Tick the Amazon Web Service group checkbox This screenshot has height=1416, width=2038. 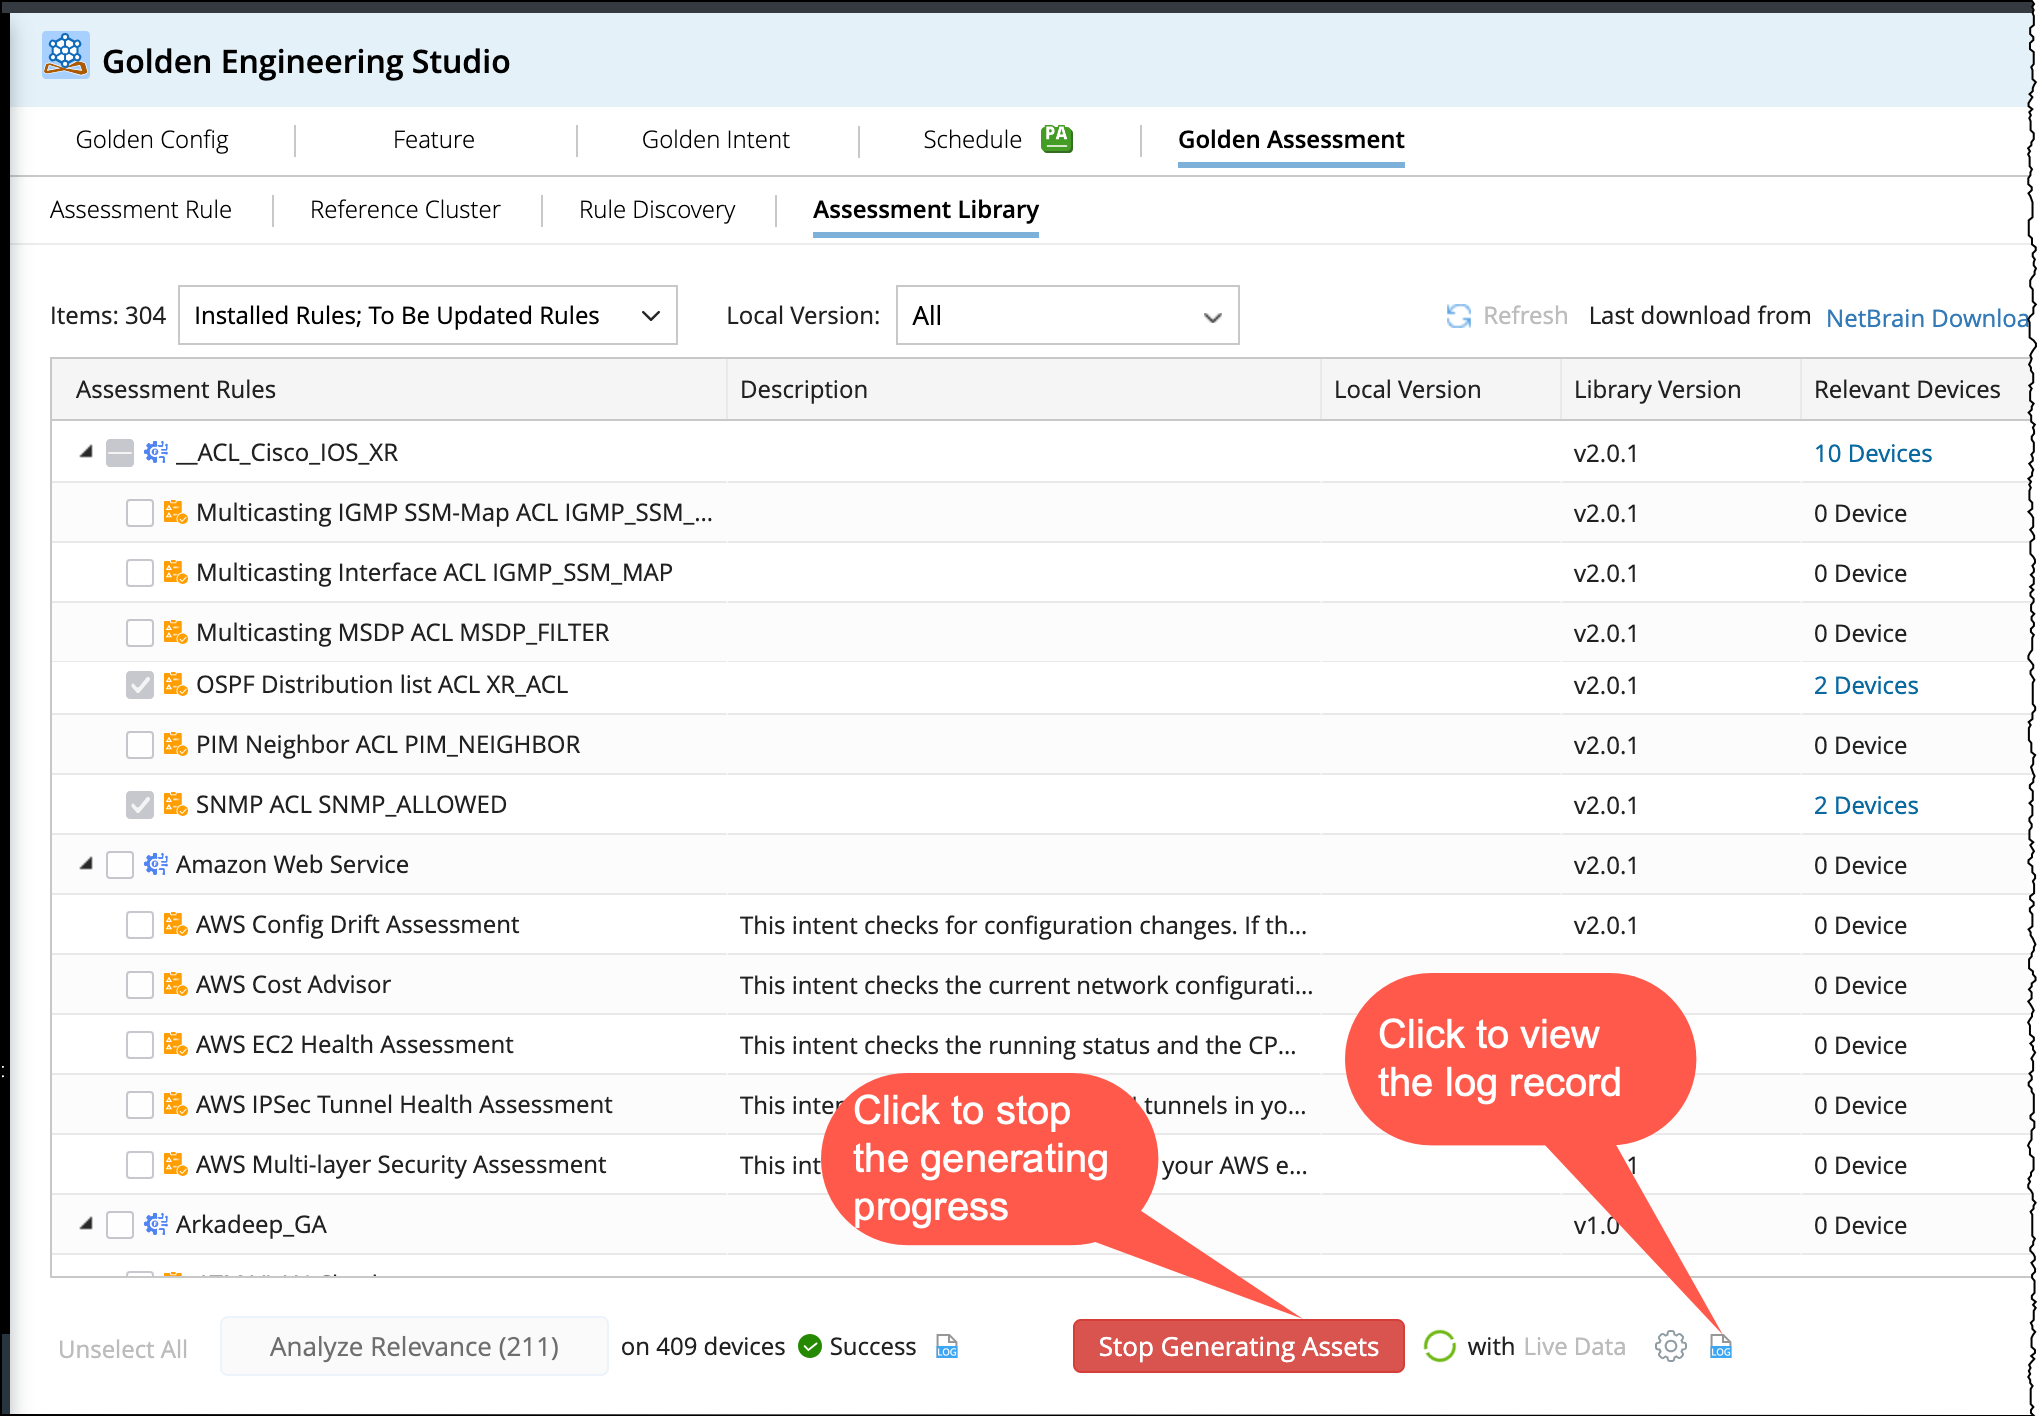120,865
